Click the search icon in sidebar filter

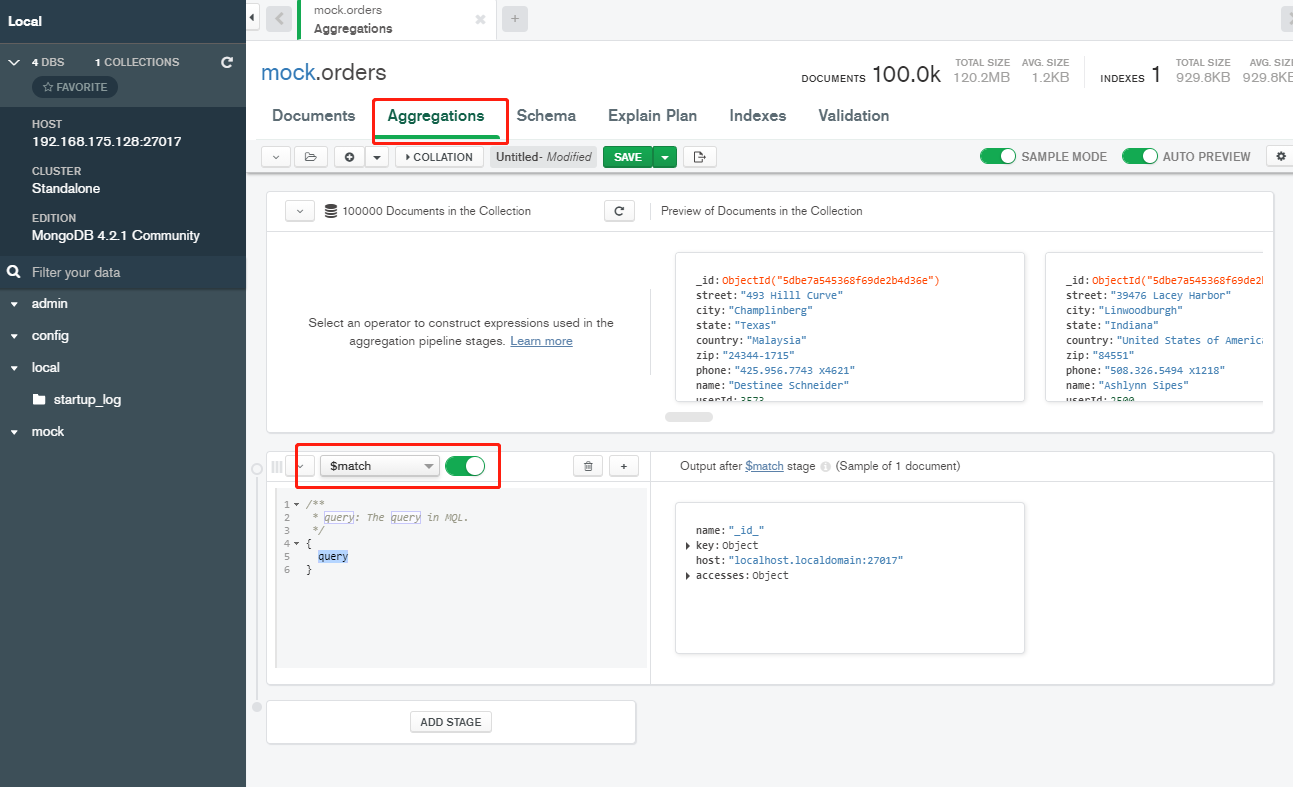(14, 272)
